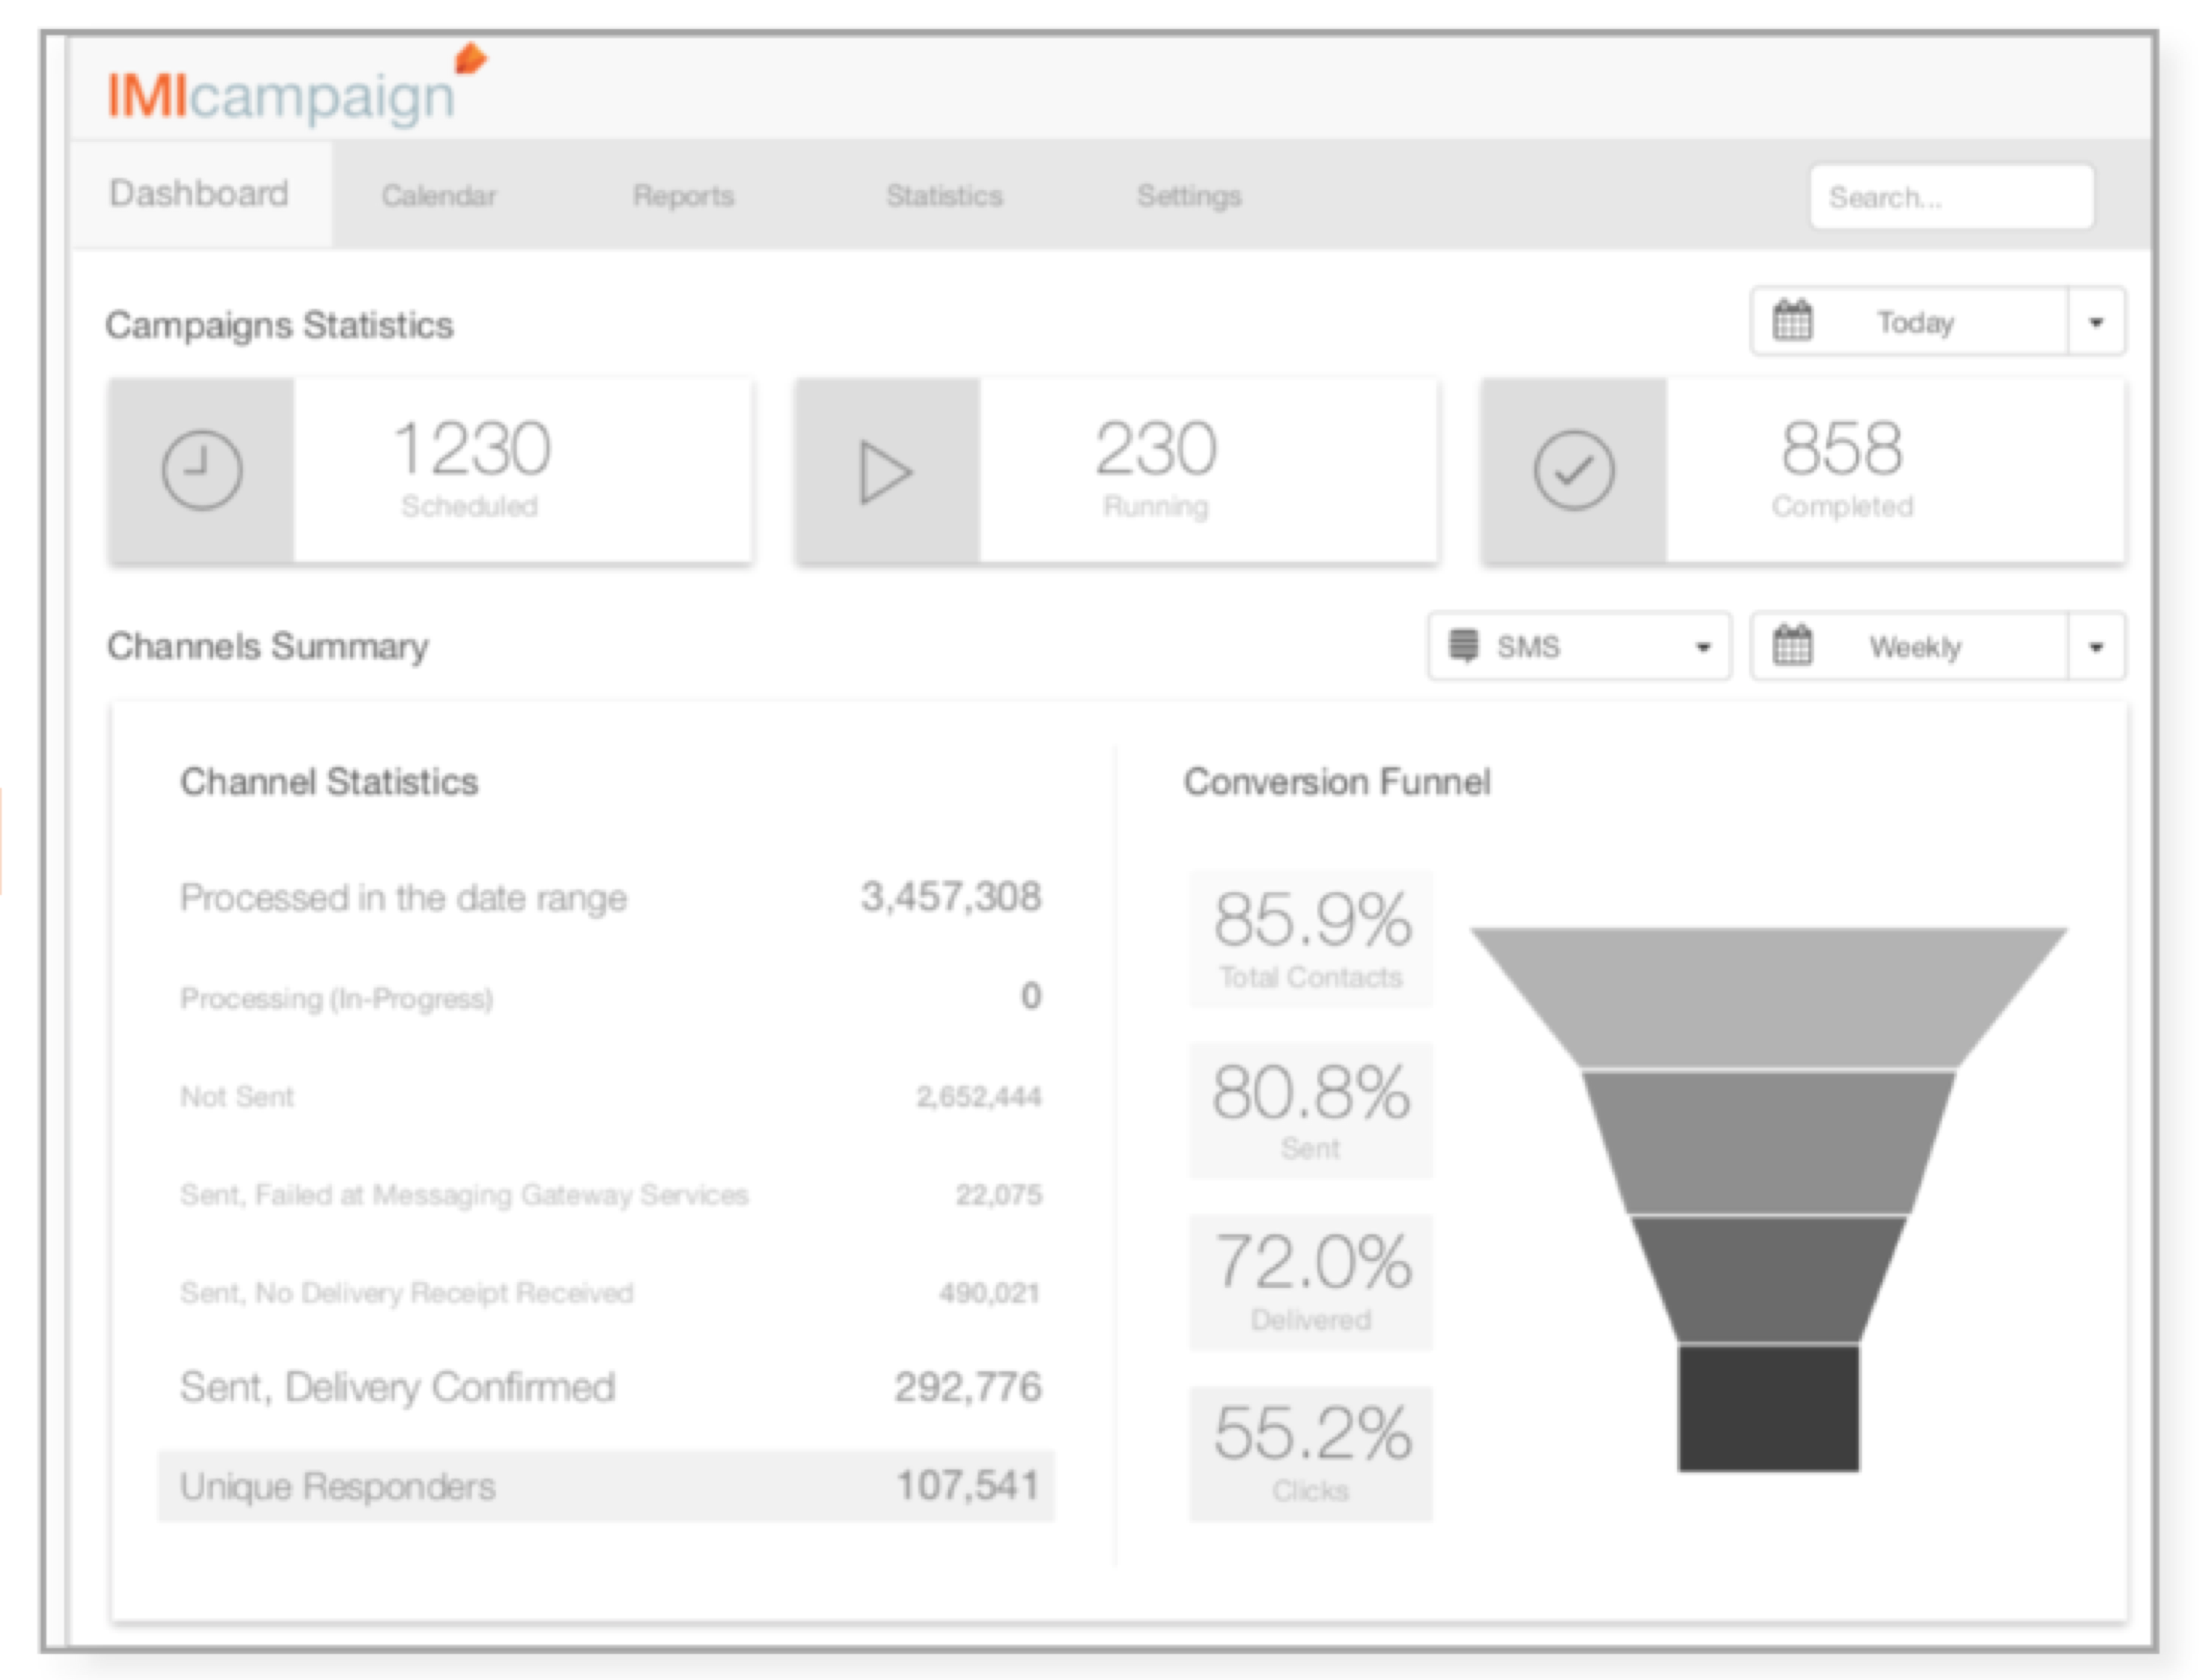The width and height of the screenshot is (2199, 1680).
Task: Click the play icon on Running card
Action: pos(886,472)
